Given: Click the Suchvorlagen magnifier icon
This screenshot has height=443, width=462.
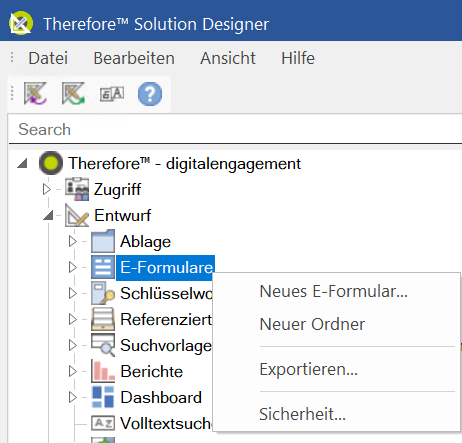Looking at the screenshot, I should (103, 345).
